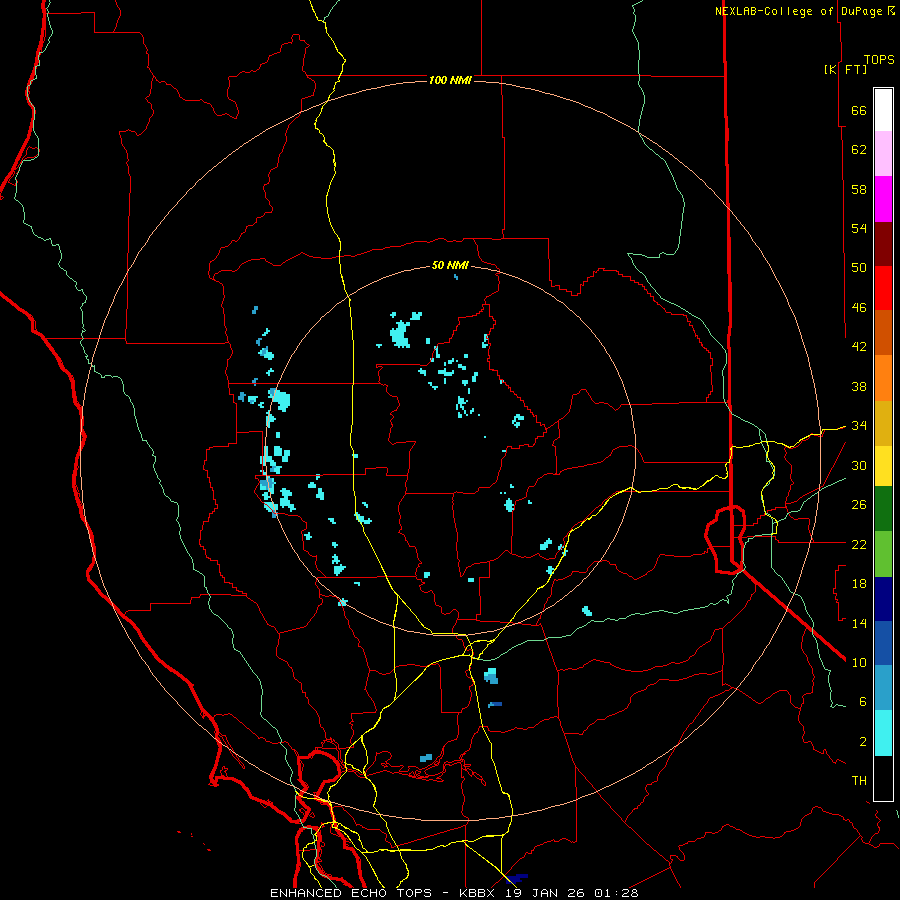Click the 46 legend value
This screenshot has width=900, height=900.
[859, 308]
